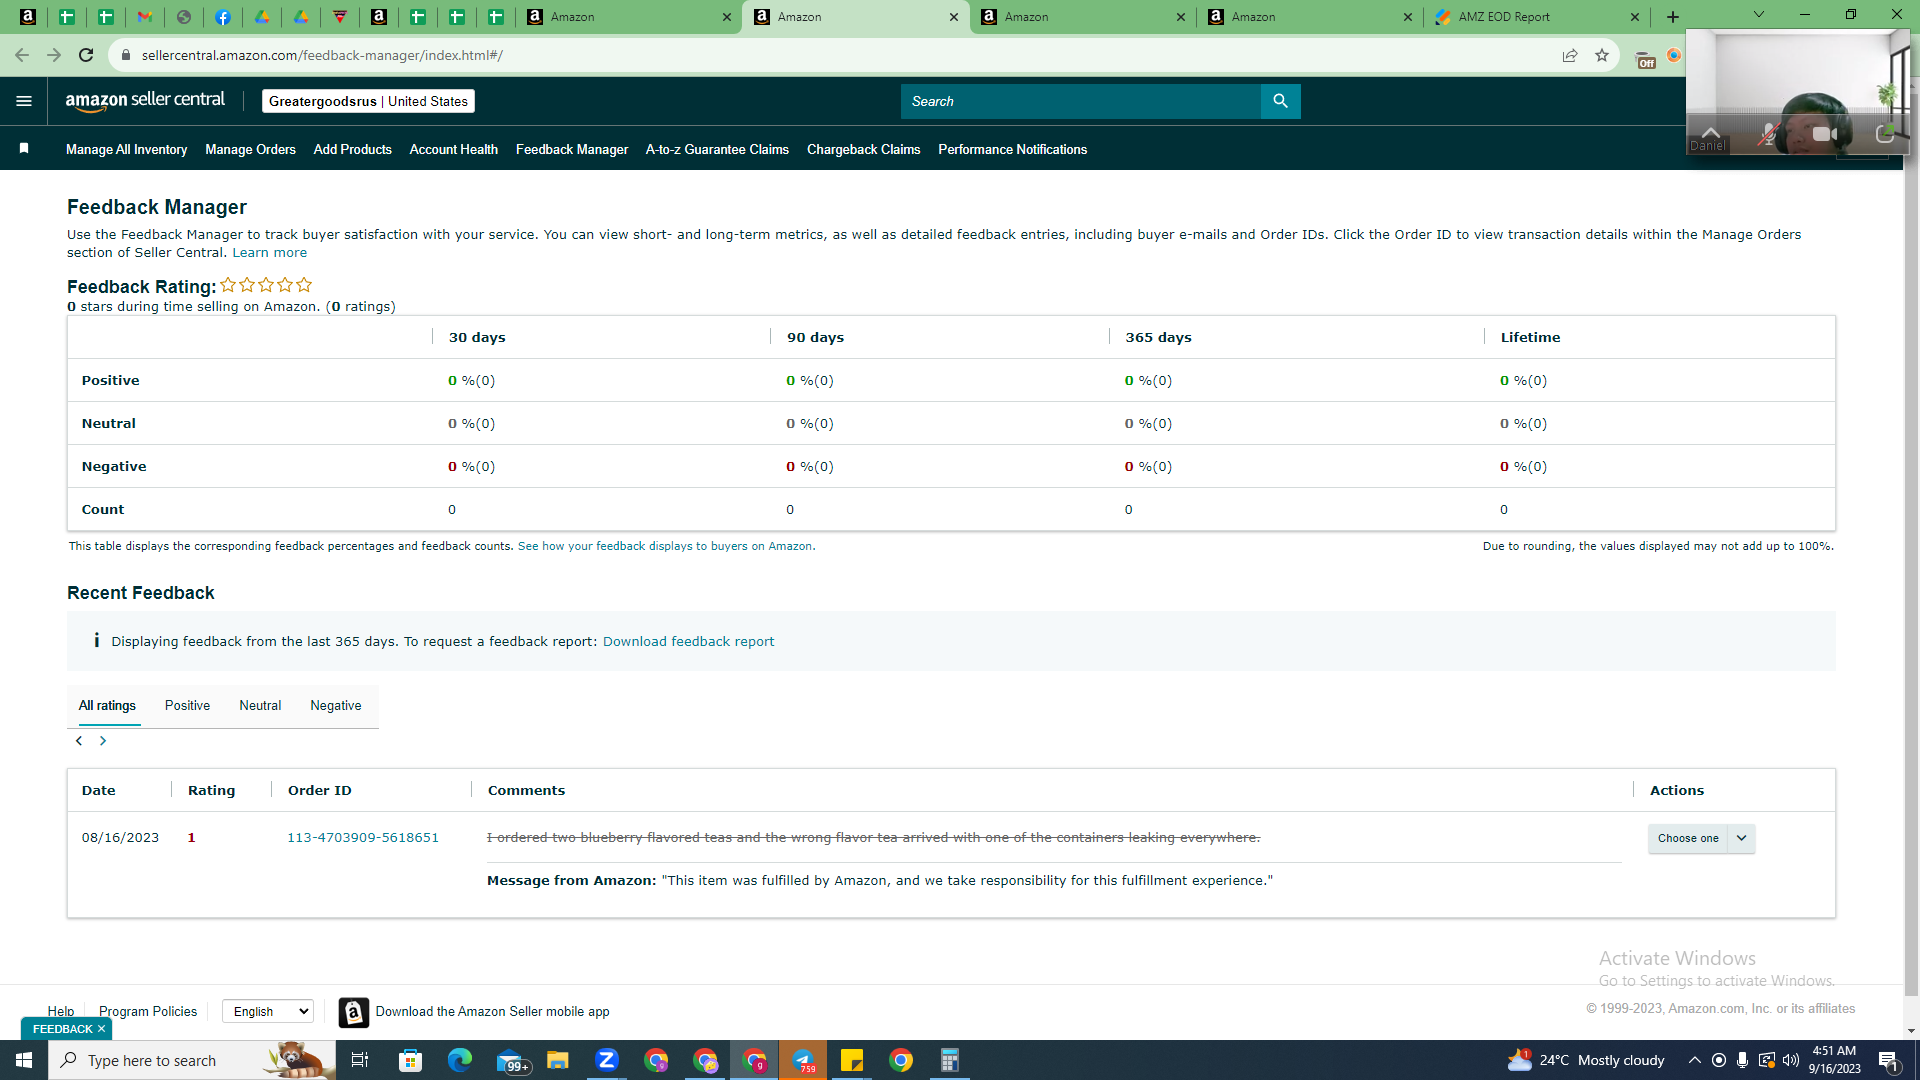1920x1080 pixels.
Task: Go to A-to-z Guarantee Claims
Action: click(717, 149)
